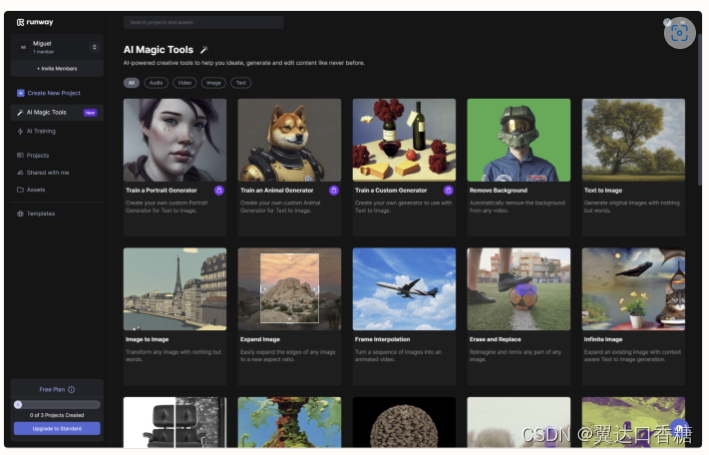Image resolution: width=709 pixels, height=455 pixels.
Task: Open Remove Background tool thumbnail
Action: [519, 140]
